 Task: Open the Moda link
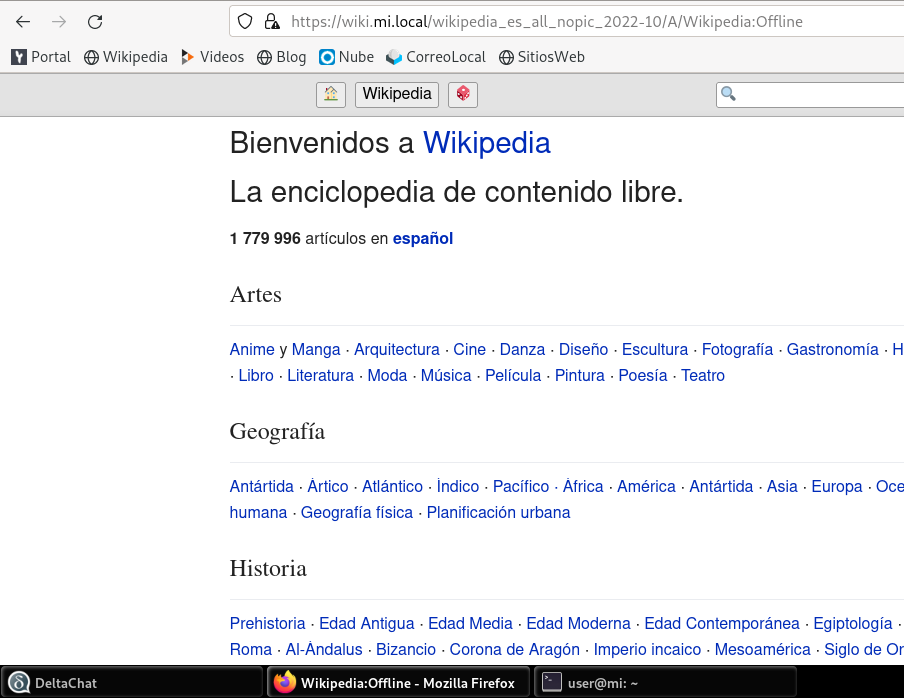click(387, 375)
